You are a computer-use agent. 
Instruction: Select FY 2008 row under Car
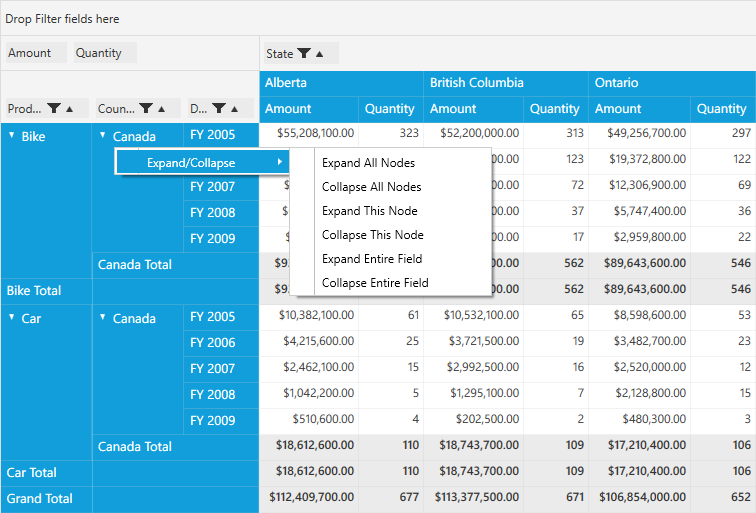click(221, 395)
